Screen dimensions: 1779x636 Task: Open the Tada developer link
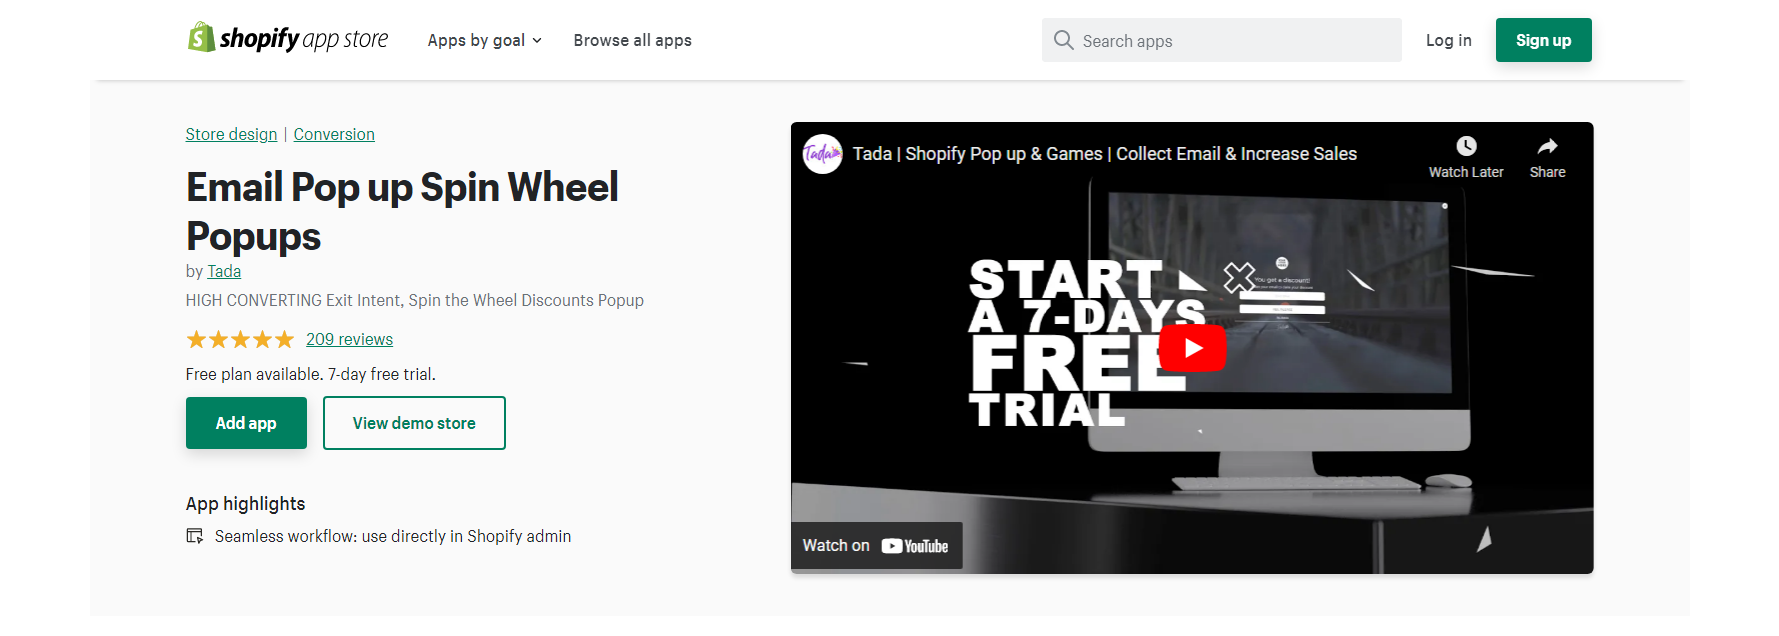click(x=224, y=271)
